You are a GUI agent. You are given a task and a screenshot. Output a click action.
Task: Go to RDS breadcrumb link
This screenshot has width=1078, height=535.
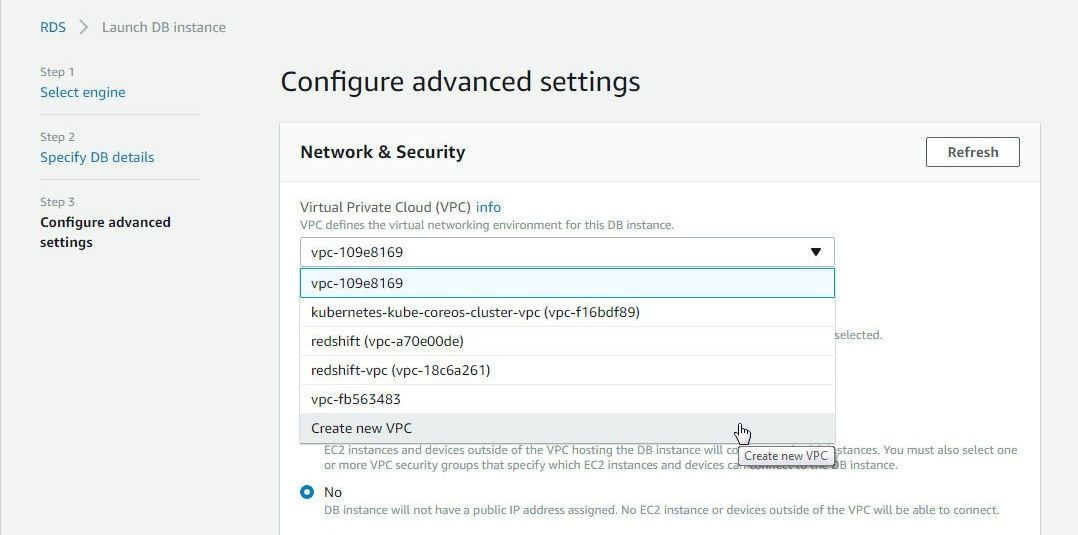point(53,28)
